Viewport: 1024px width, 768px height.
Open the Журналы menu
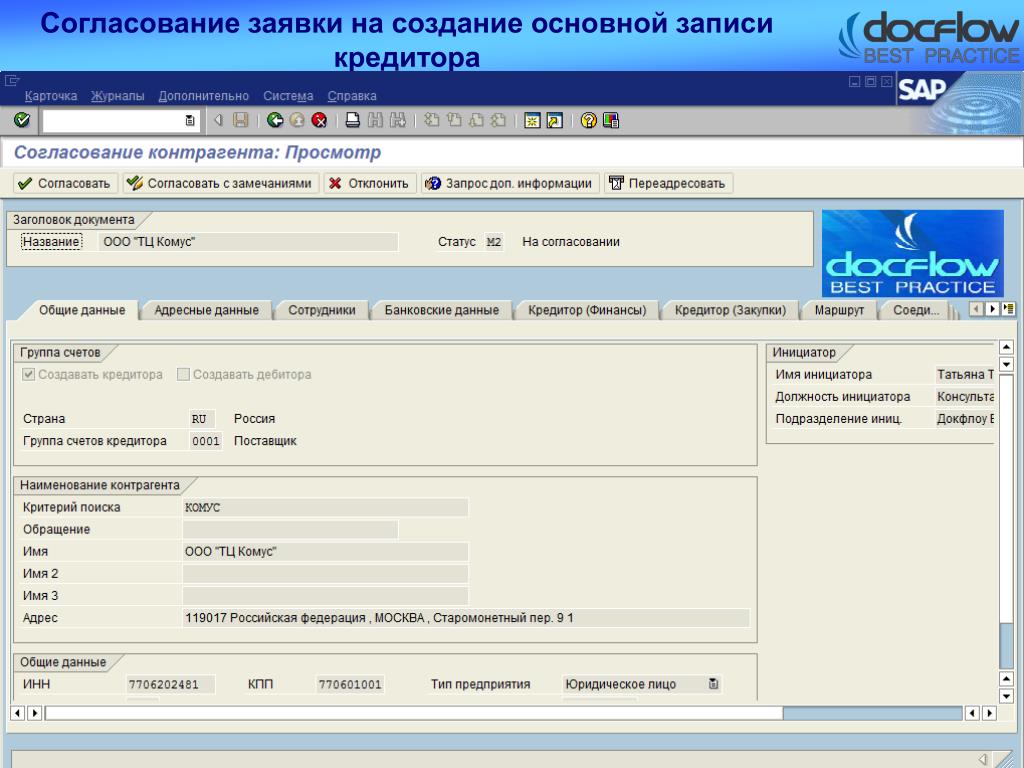click(118, 96)
